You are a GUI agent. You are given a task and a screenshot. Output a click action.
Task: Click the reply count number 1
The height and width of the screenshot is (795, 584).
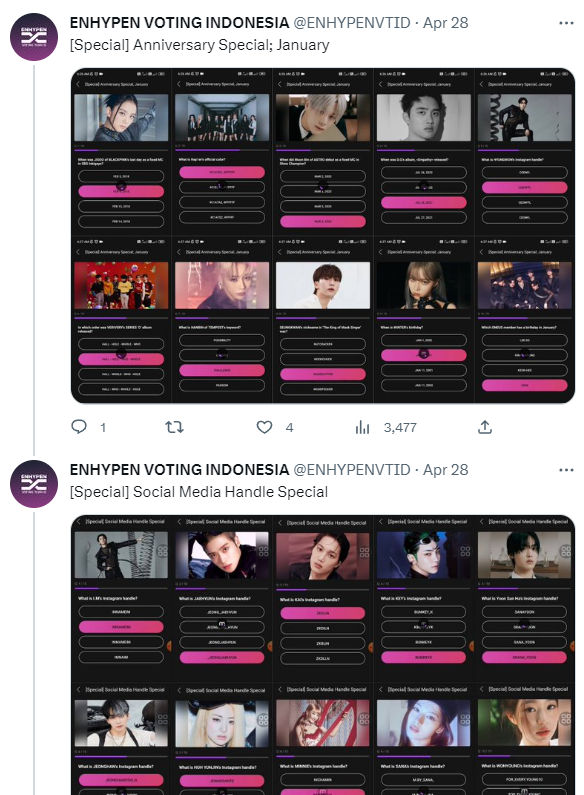[x=103, y=427]
